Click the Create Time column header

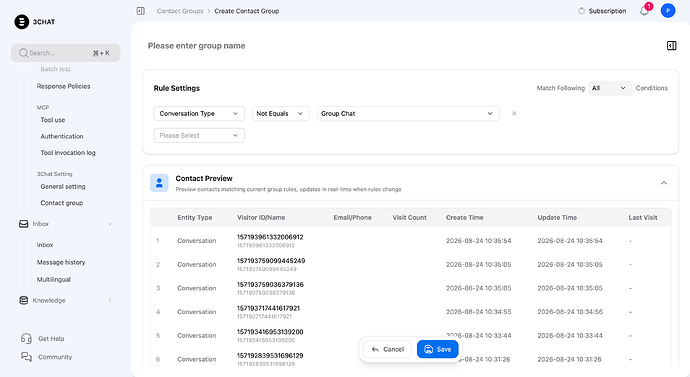pos(464,217)
